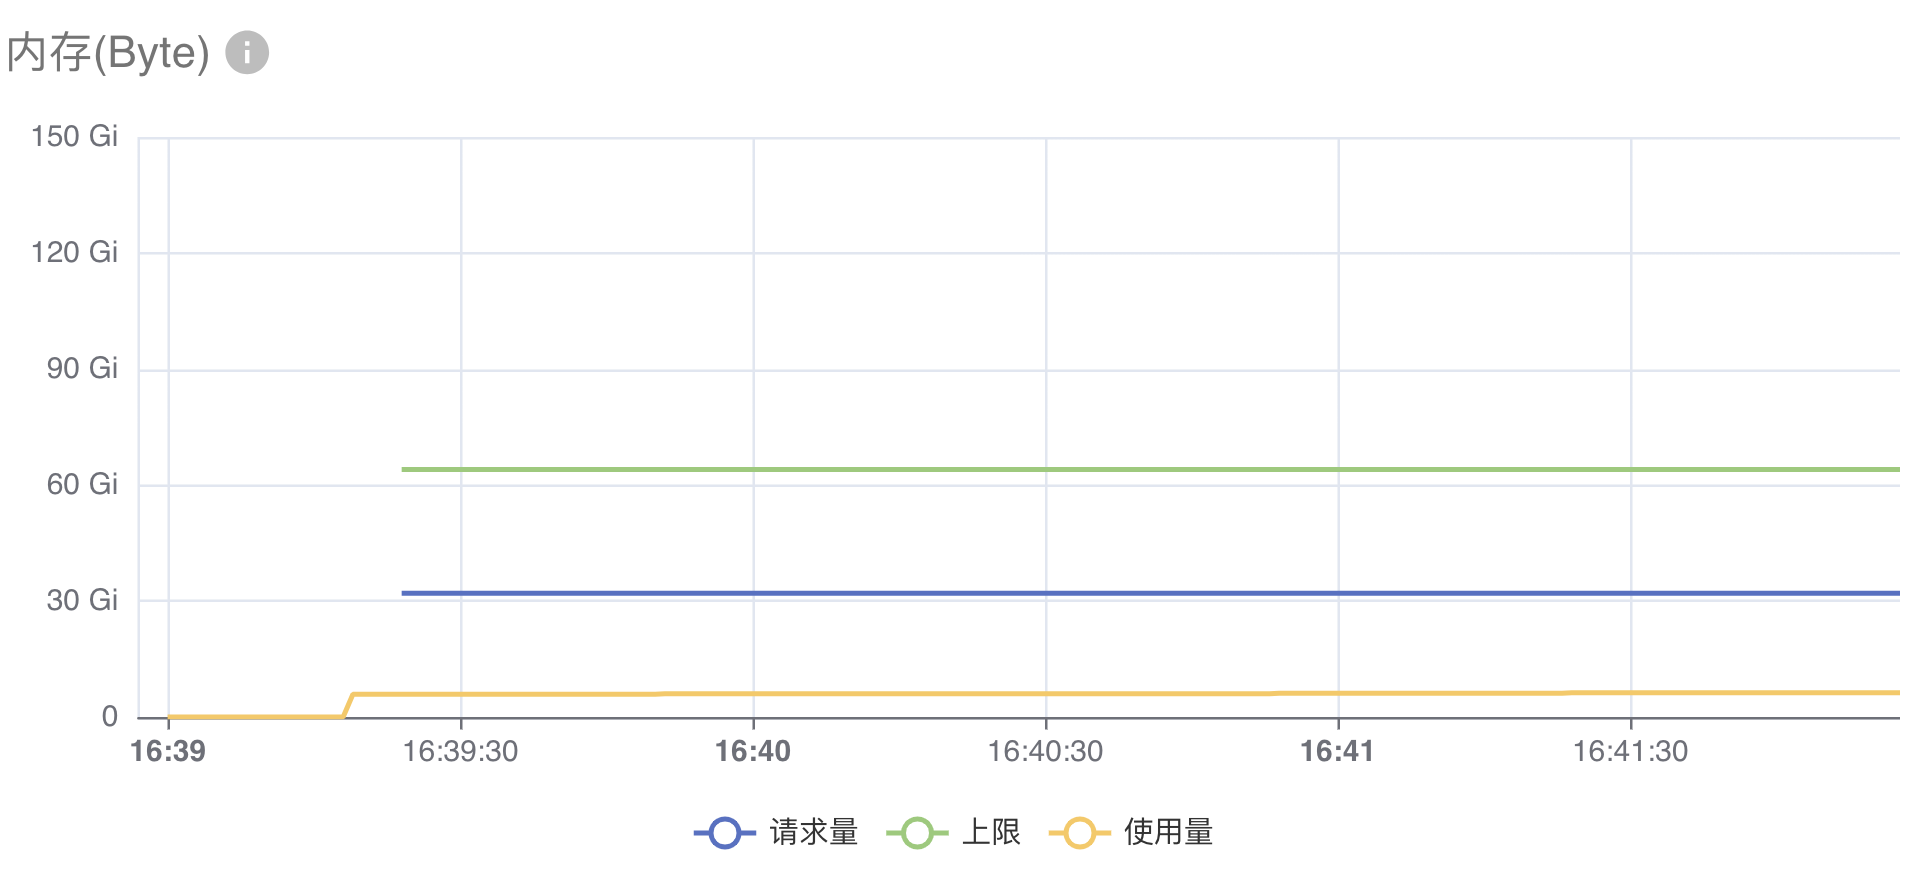This screenshot has height=886, width=1918.
Task: Toggle the 请求量 series in legend
Action: click(x=777, y=832)
